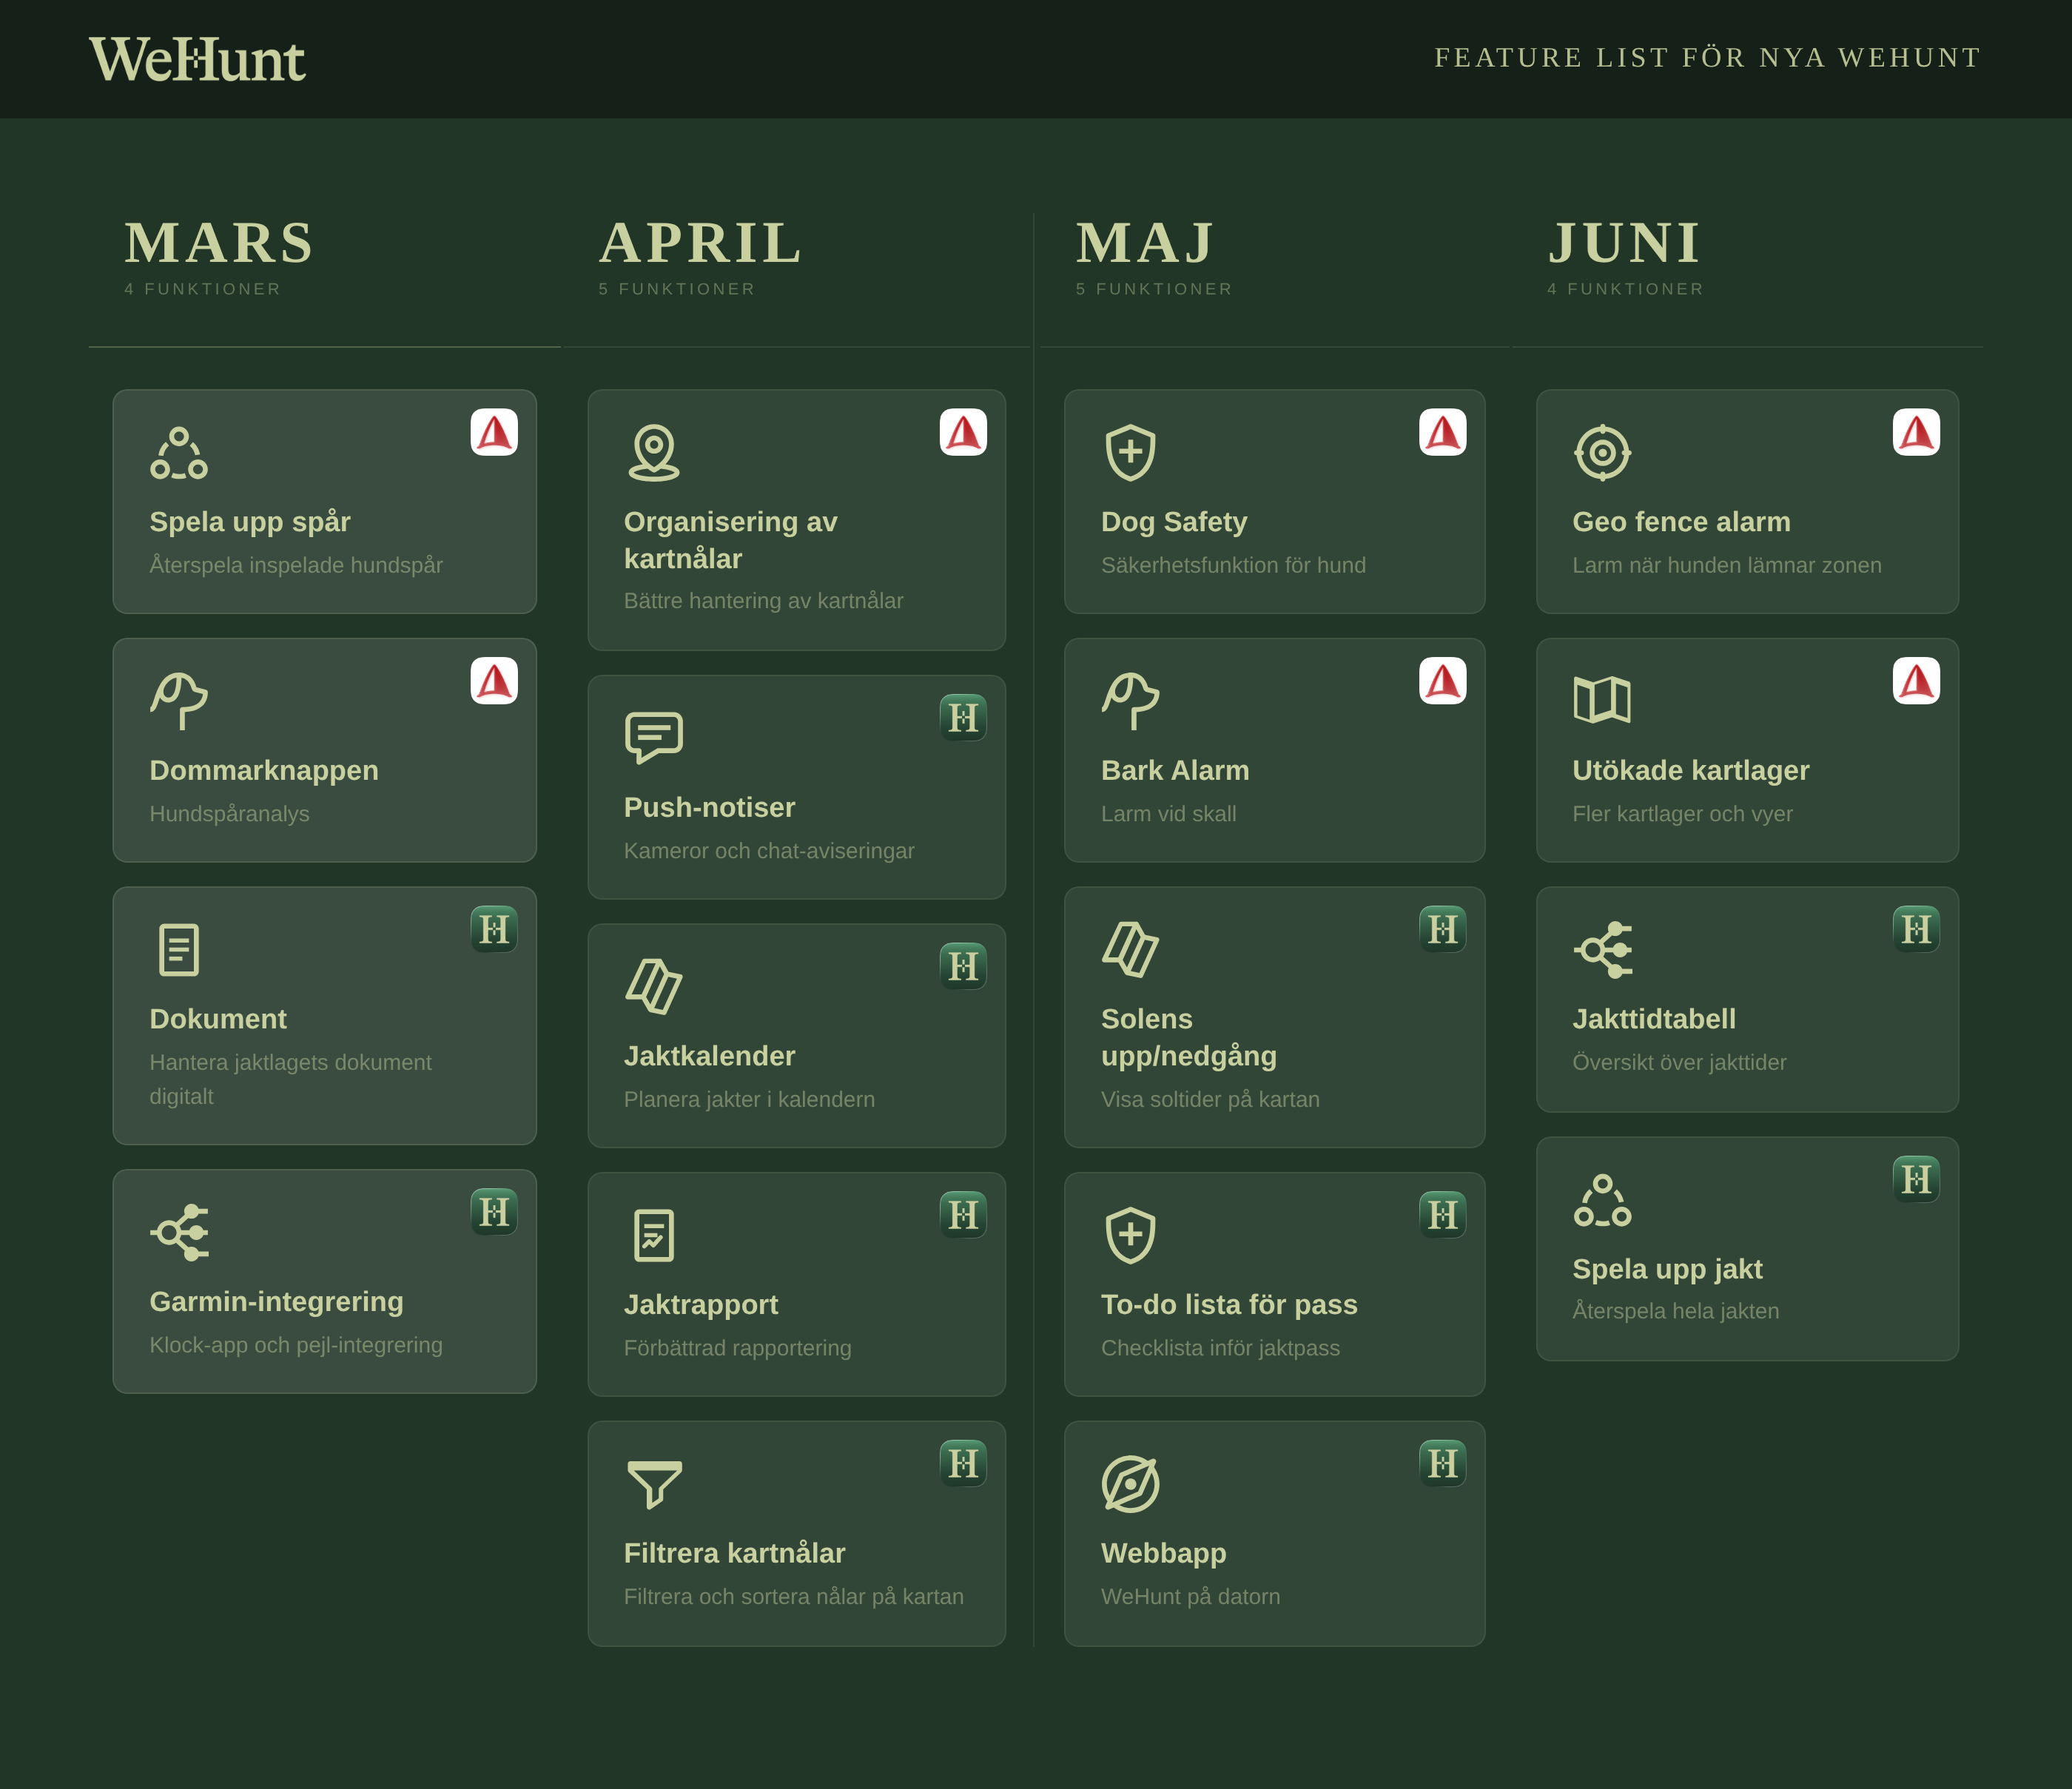Click the chat bubble icon on Push-notiser
This screenshot has width=2072, height=1789.
click(654, 737)
